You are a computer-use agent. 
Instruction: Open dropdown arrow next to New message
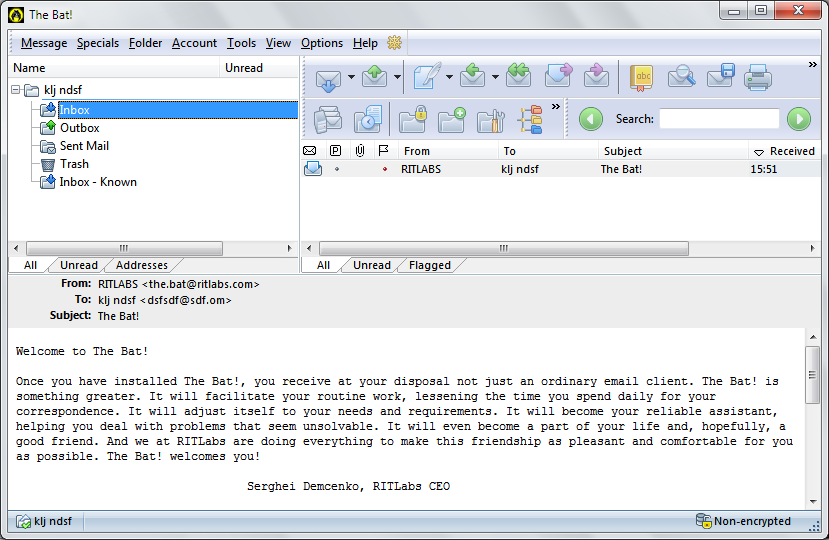pos(449,77)
